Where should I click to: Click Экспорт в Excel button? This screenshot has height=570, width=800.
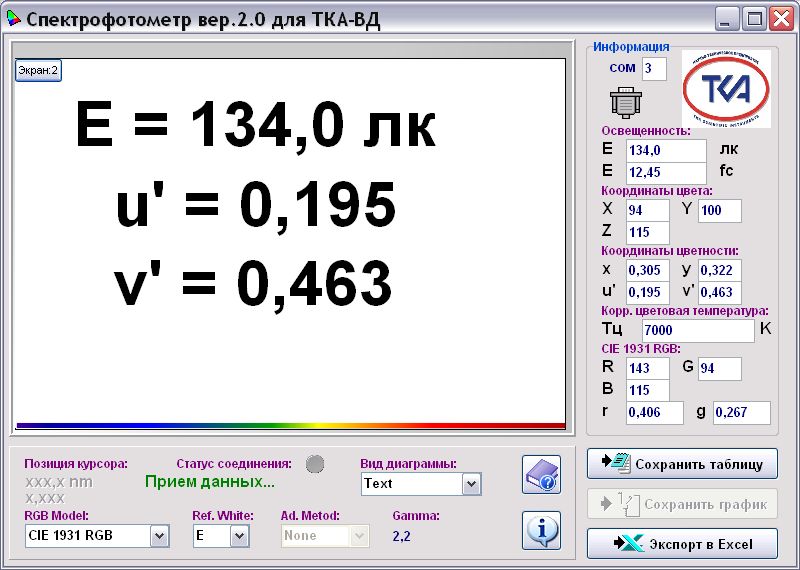[682, 543]
